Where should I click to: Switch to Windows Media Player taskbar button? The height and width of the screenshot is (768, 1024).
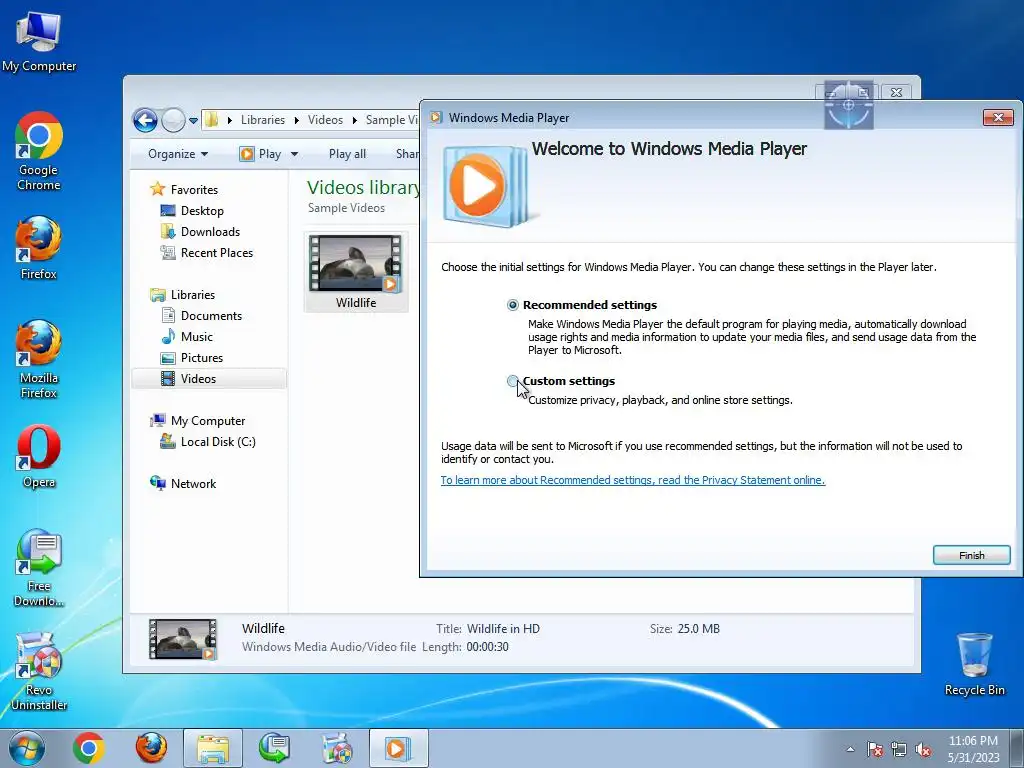point(398,748)
